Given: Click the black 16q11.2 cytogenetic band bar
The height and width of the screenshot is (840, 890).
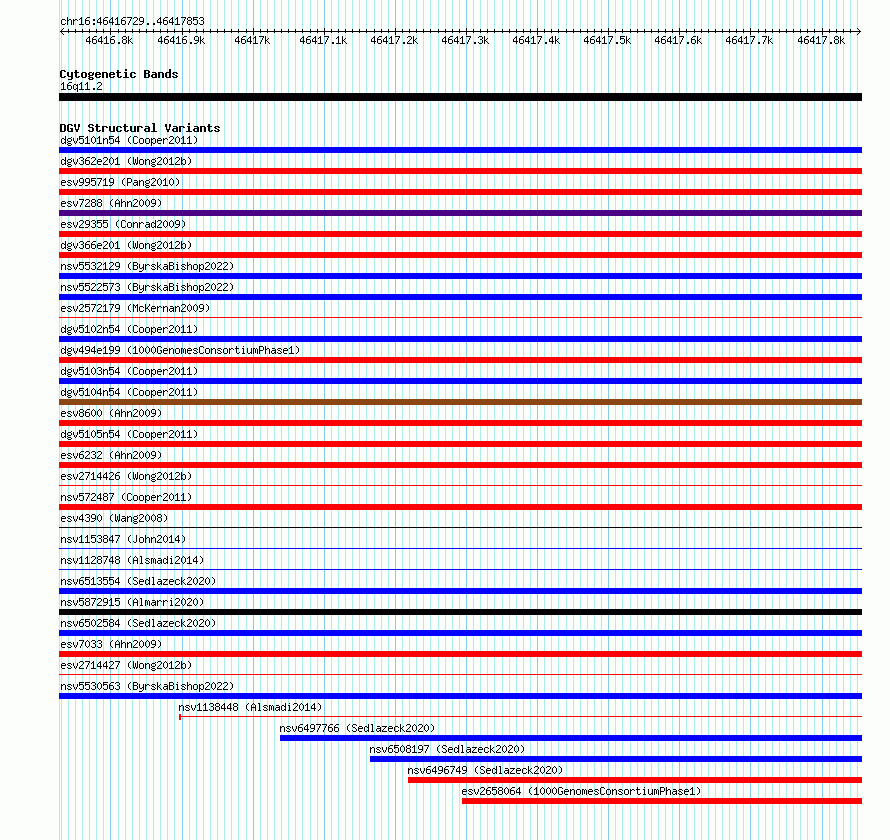Looking at the screenshot, I should 460,97.
